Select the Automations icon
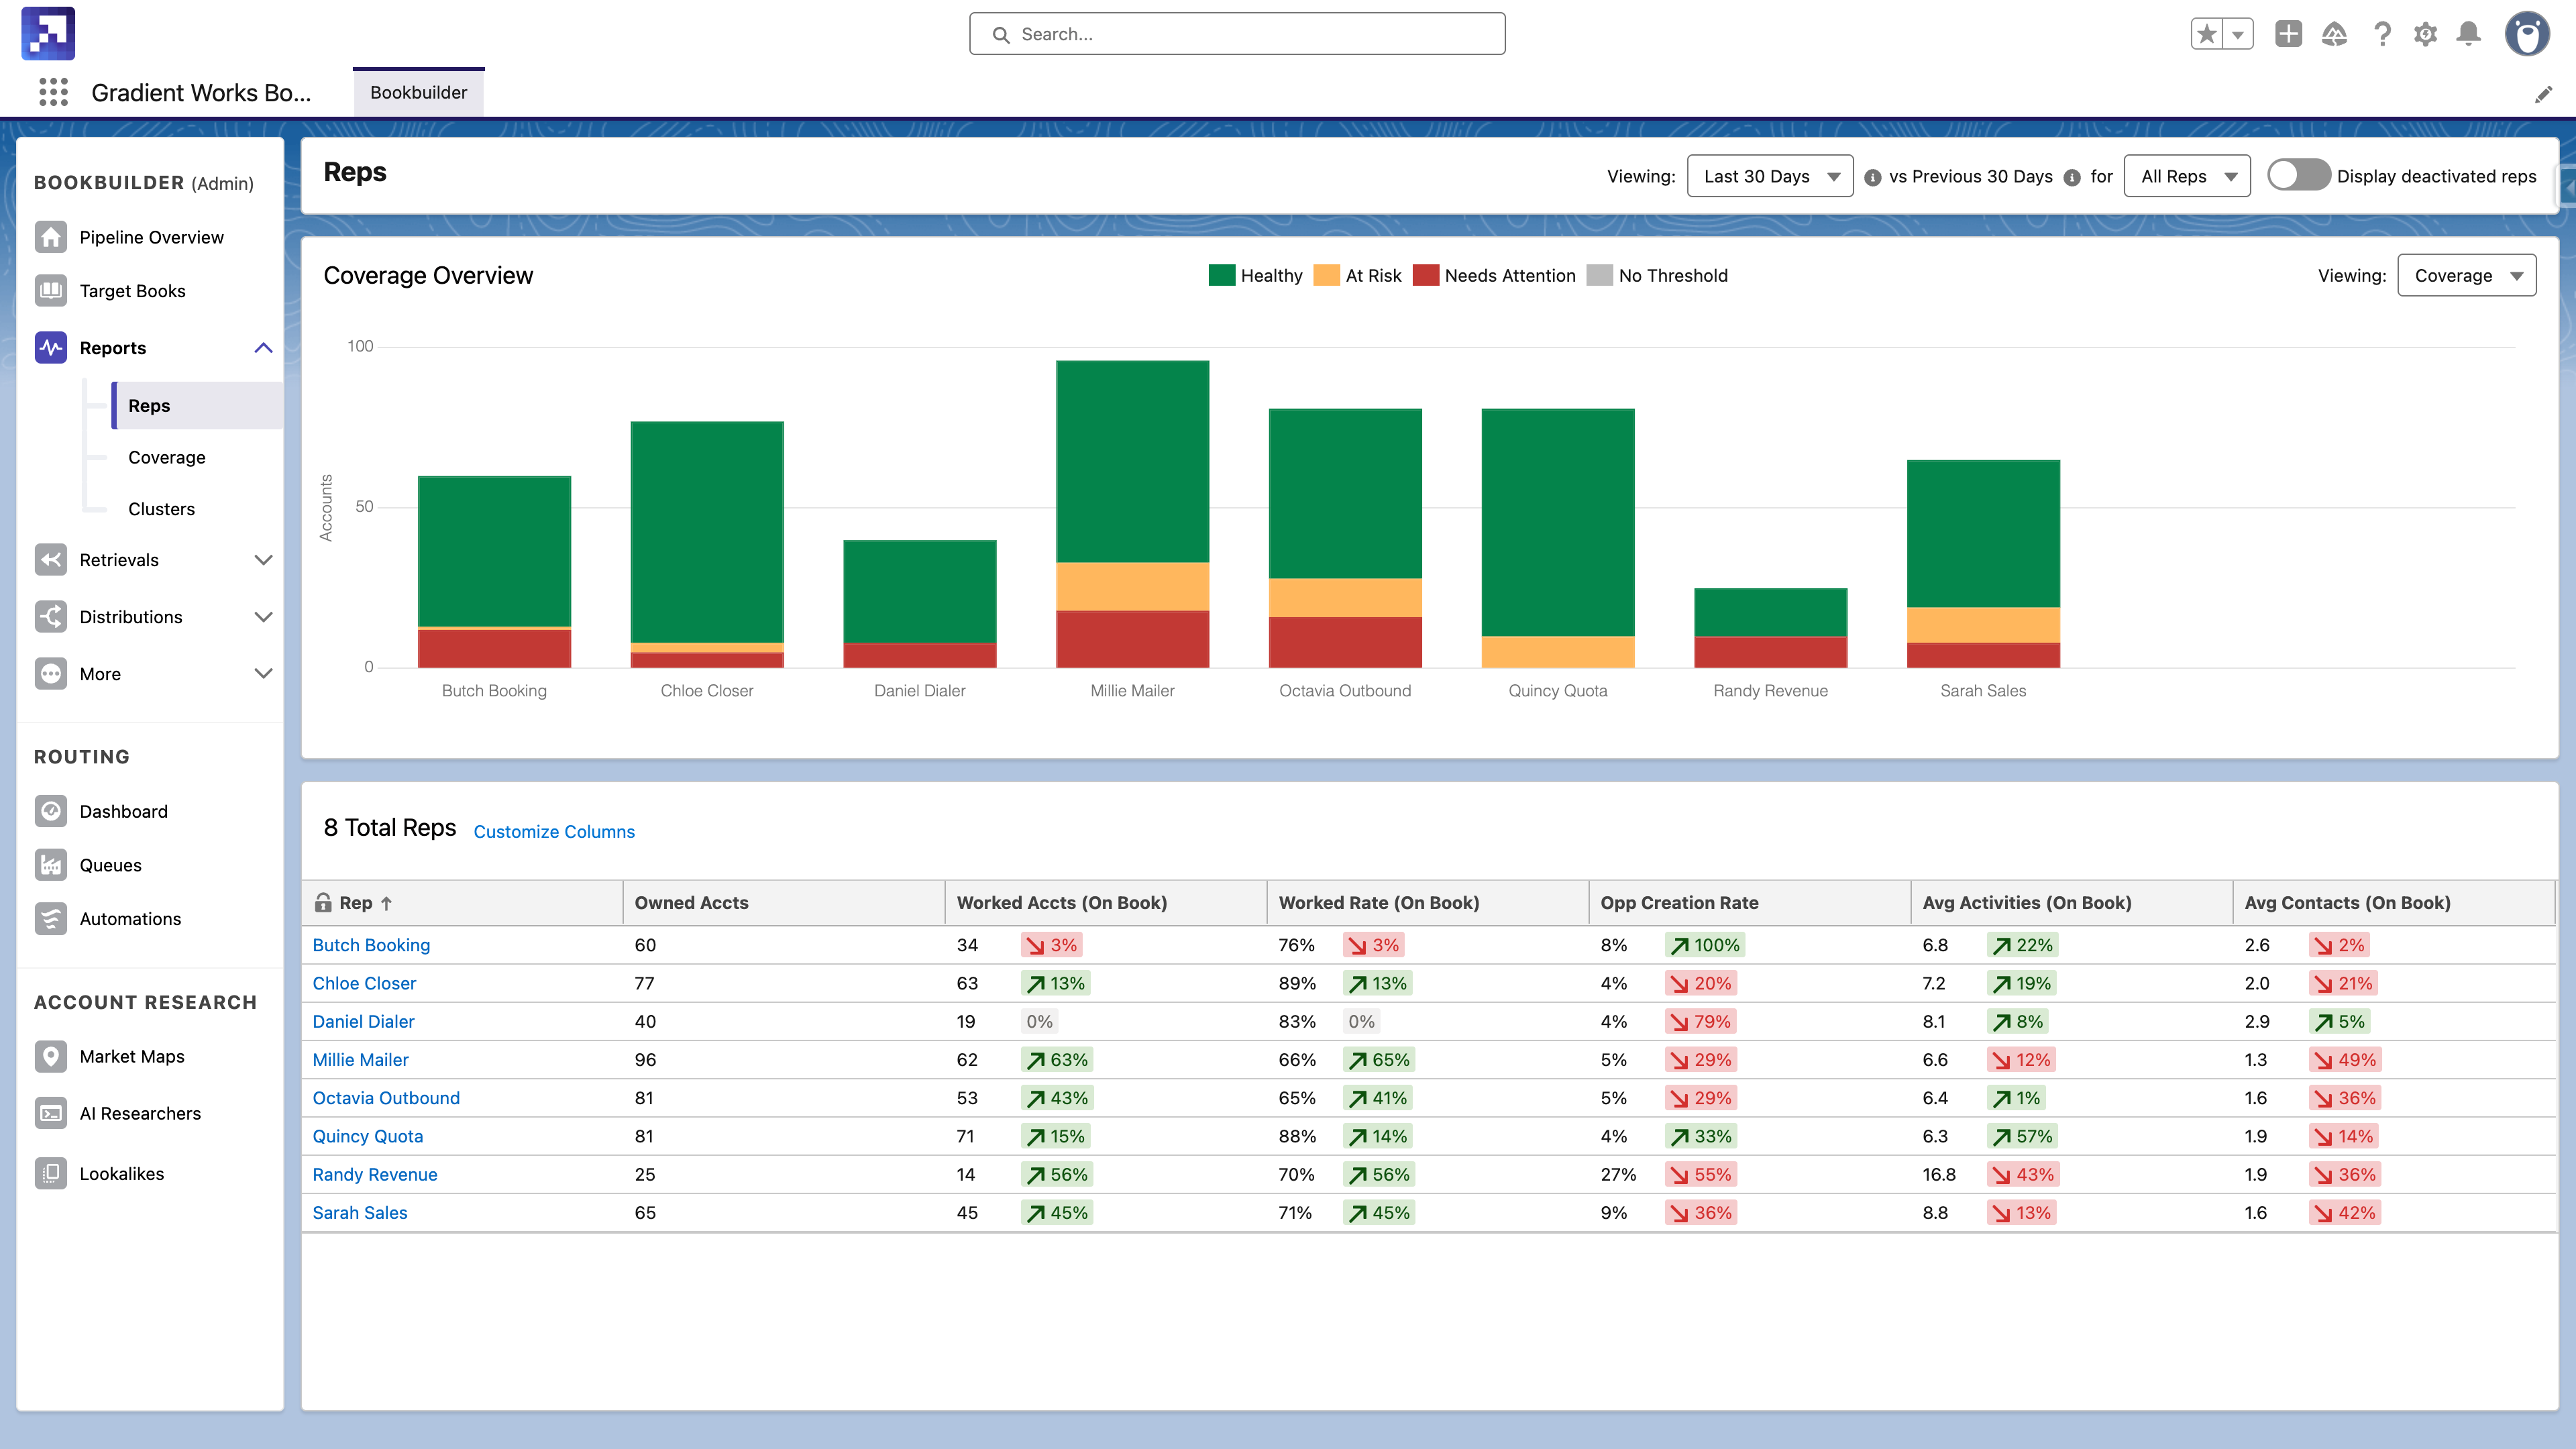Viewport: 2576px width, 1449px height. point(50,919)
